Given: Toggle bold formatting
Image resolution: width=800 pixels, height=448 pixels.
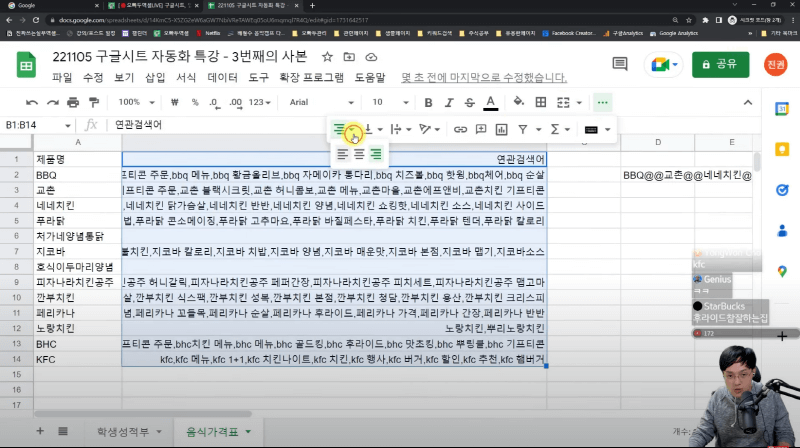Looking at the screenshot, I should pyautogui.click(x=428, y=103).
